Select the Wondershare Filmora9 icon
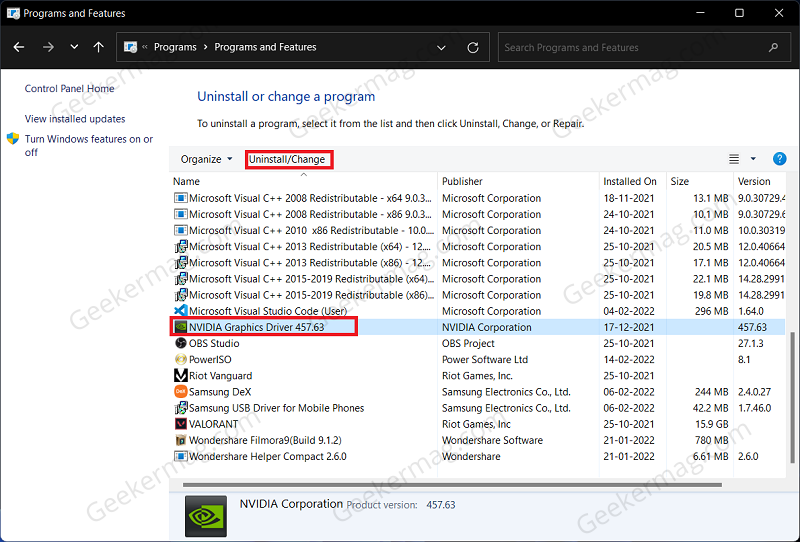This screenshot has width=800, height=542. coord(181,440)
